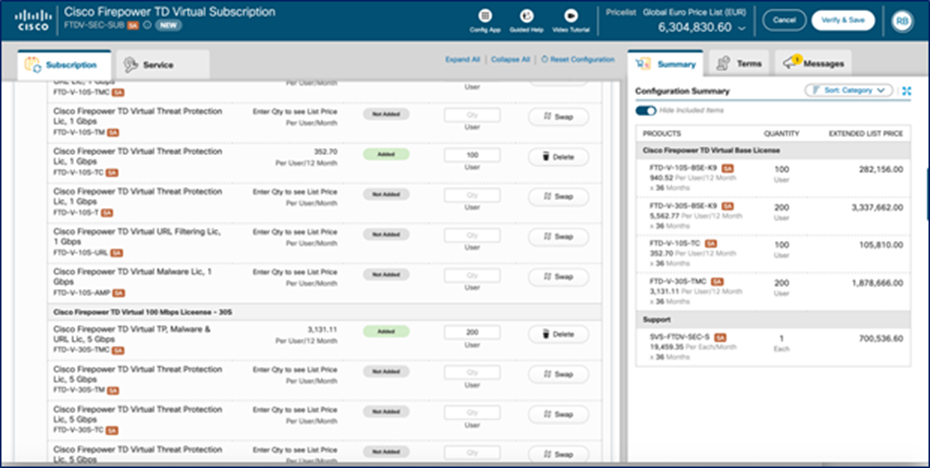Click the expand summary panel icon
This screenshot has width=930, height=468.
[x=906, y=91]
